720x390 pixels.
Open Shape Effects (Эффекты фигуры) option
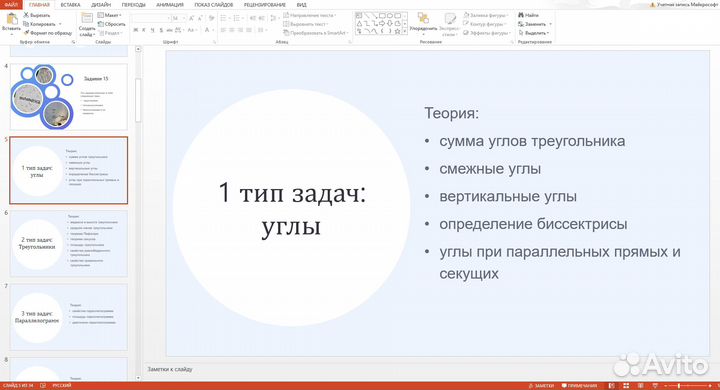pos(486,33)
